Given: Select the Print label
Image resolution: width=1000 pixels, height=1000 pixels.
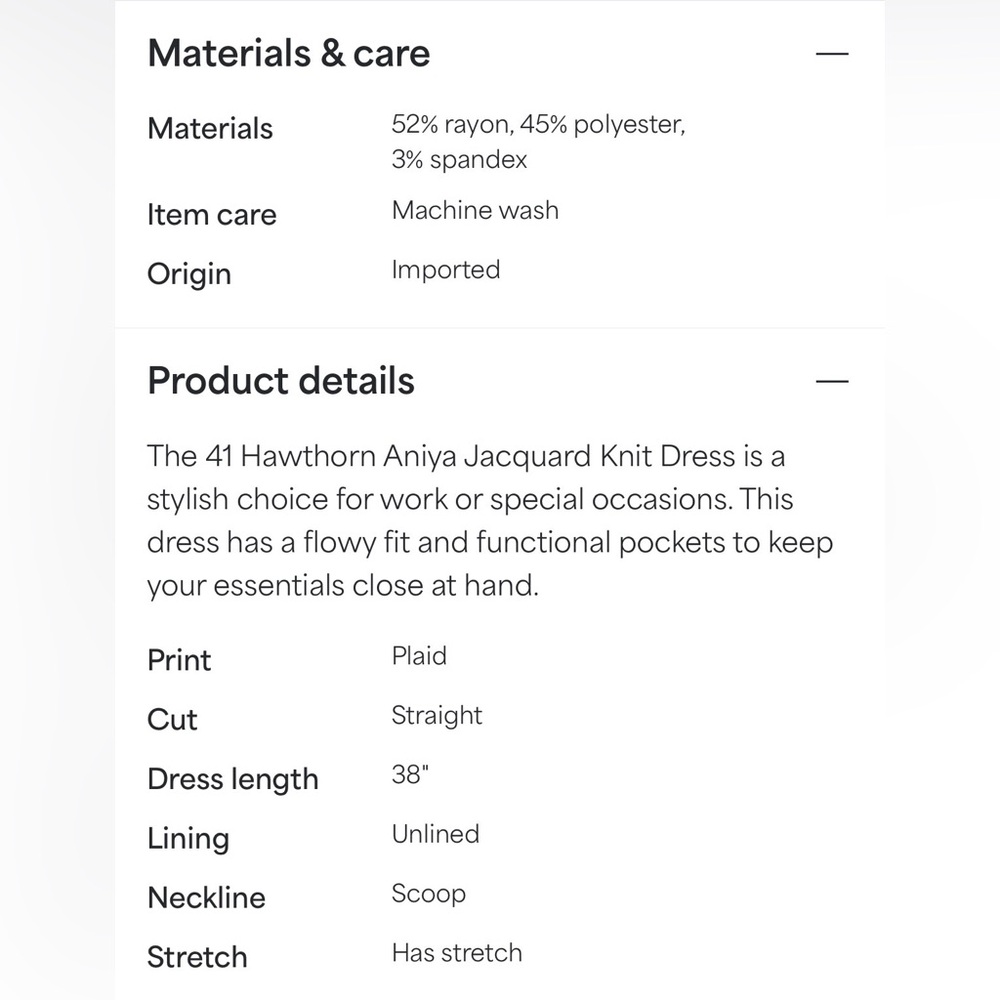Looking at the screenshot, I should pos(179,660).
